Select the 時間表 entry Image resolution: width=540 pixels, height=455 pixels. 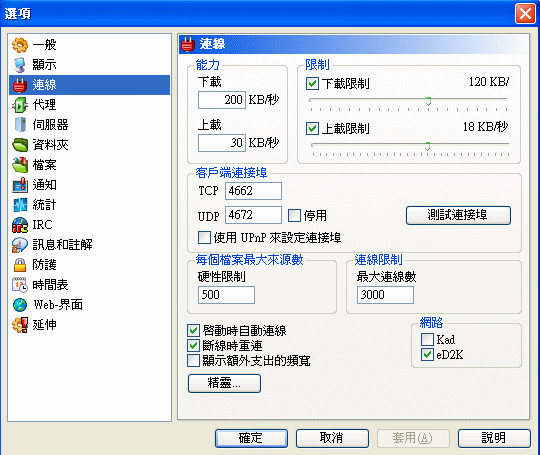51,285
